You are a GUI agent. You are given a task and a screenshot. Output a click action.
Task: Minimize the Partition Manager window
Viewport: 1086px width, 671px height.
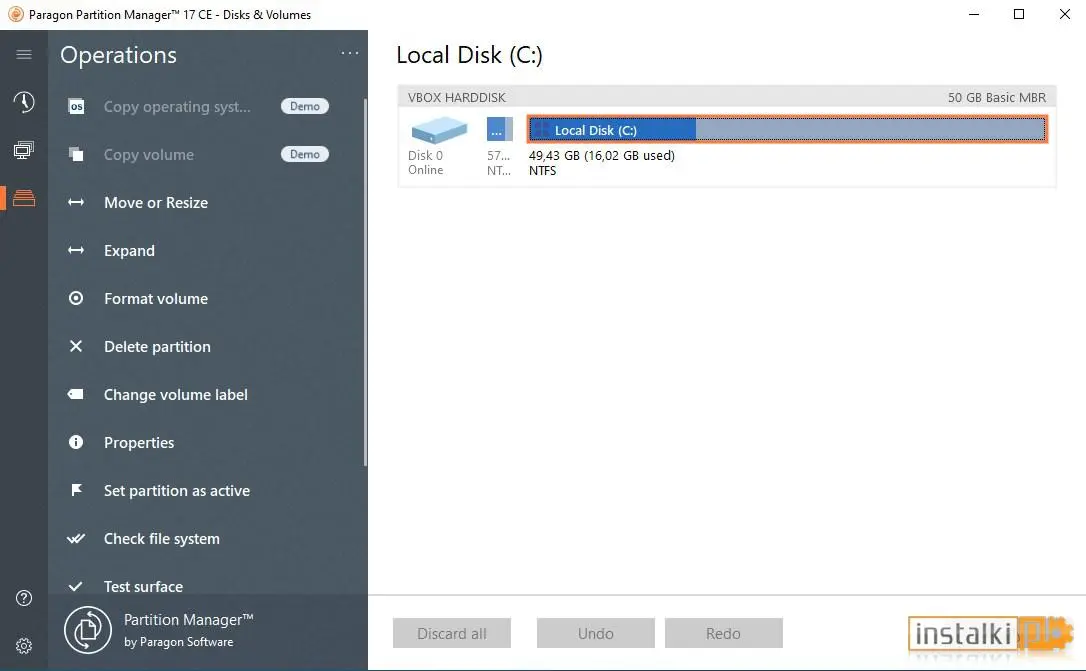(974, 14)
